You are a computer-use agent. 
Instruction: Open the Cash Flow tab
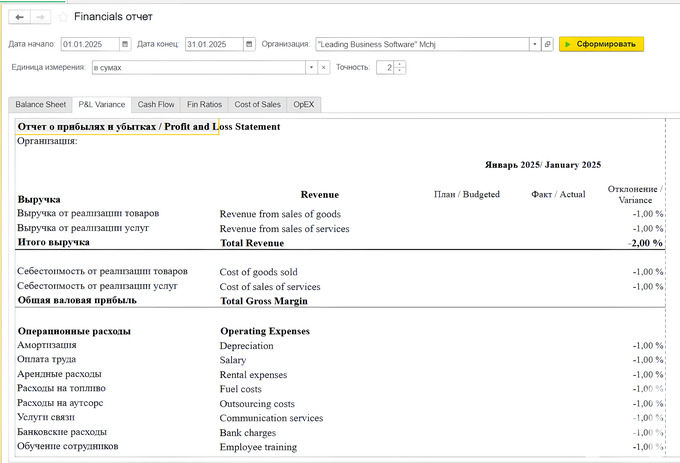pyautogui.click(x=156, y=104)
